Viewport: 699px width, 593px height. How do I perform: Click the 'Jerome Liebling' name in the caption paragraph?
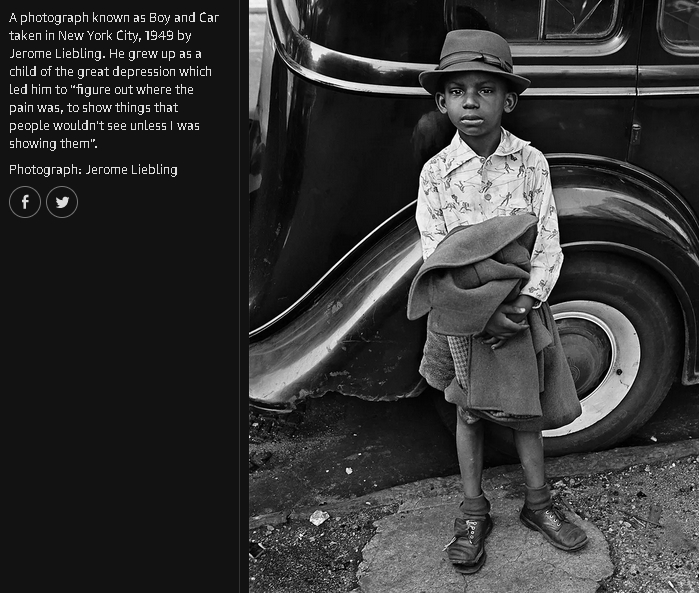coord(57,54)
